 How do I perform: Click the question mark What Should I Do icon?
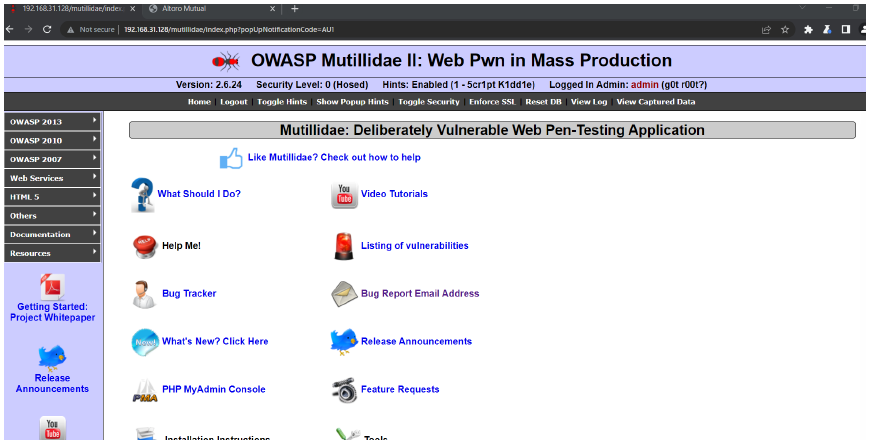point(143,195)
